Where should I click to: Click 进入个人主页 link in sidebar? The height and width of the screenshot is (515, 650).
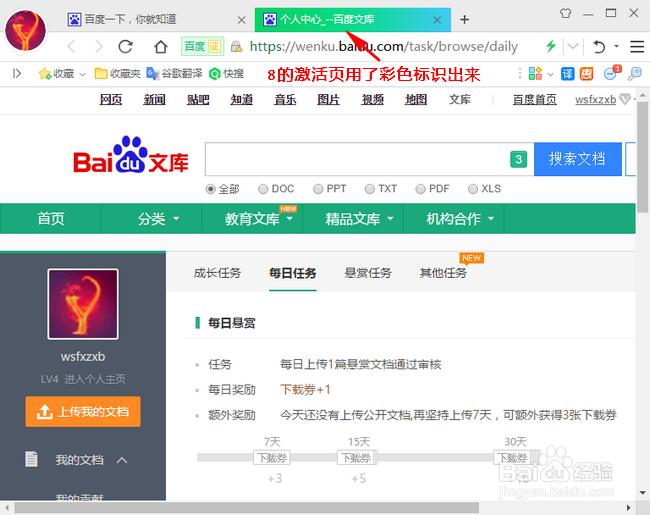tap(95, 379)
